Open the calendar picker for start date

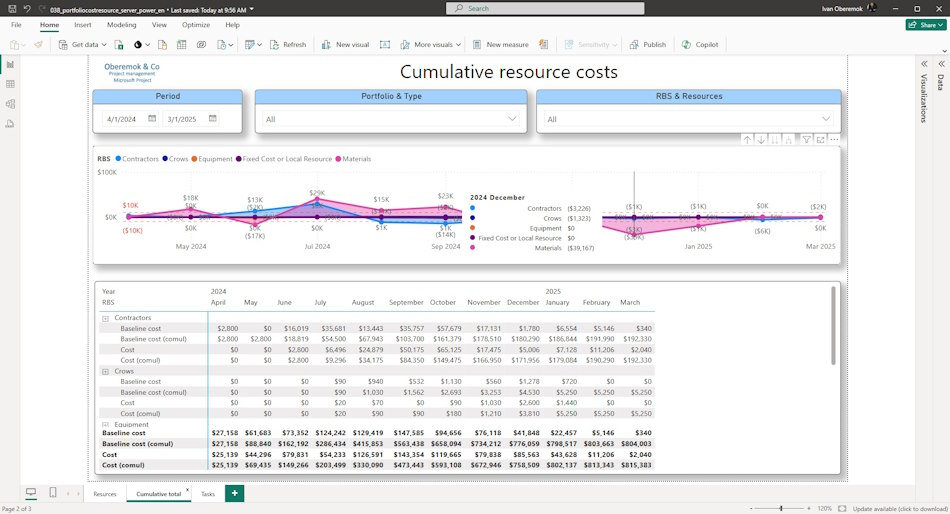[x=152, y=119]
